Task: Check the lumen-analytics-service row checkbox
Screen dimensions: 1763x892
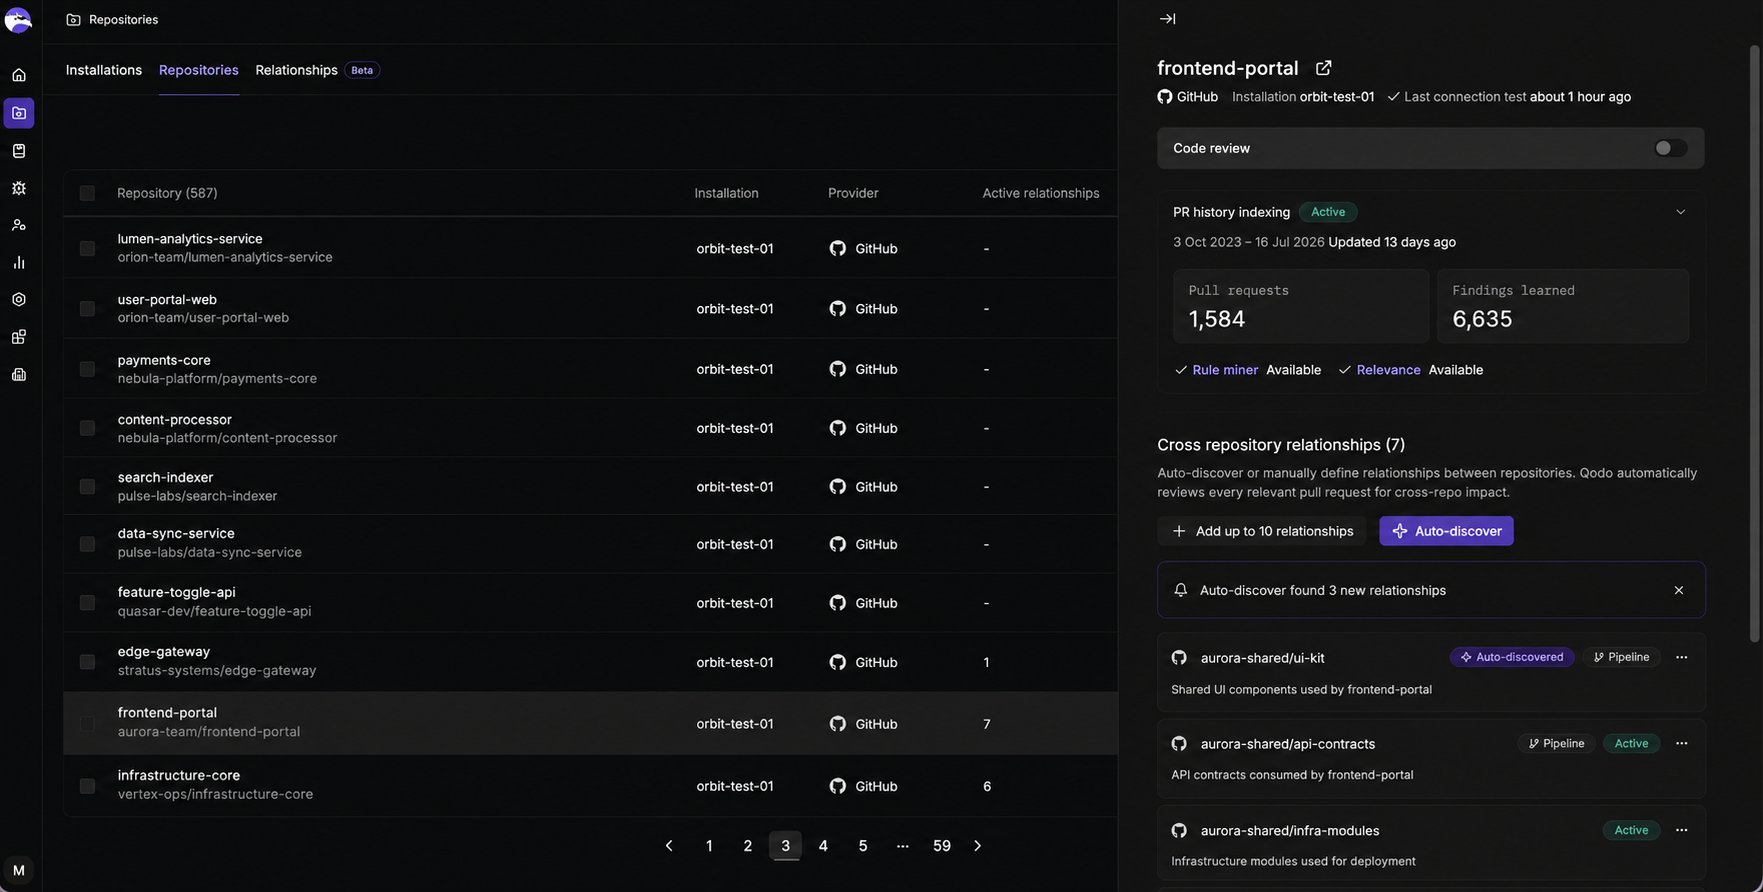Action: point(87,248)
